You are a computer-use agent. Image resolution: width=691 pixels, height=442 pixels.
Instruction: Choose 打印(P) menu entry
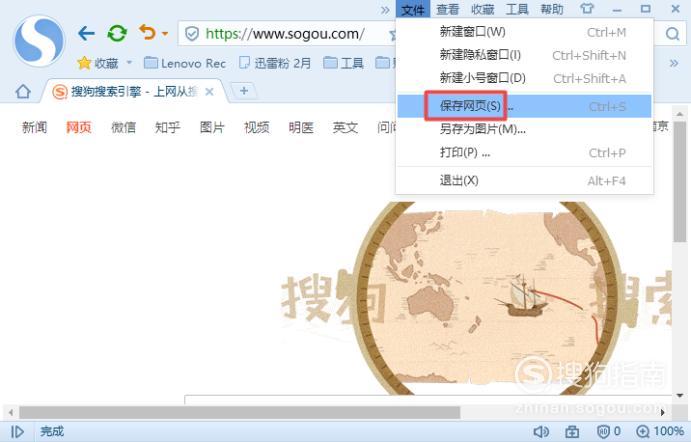coord(524,152)
